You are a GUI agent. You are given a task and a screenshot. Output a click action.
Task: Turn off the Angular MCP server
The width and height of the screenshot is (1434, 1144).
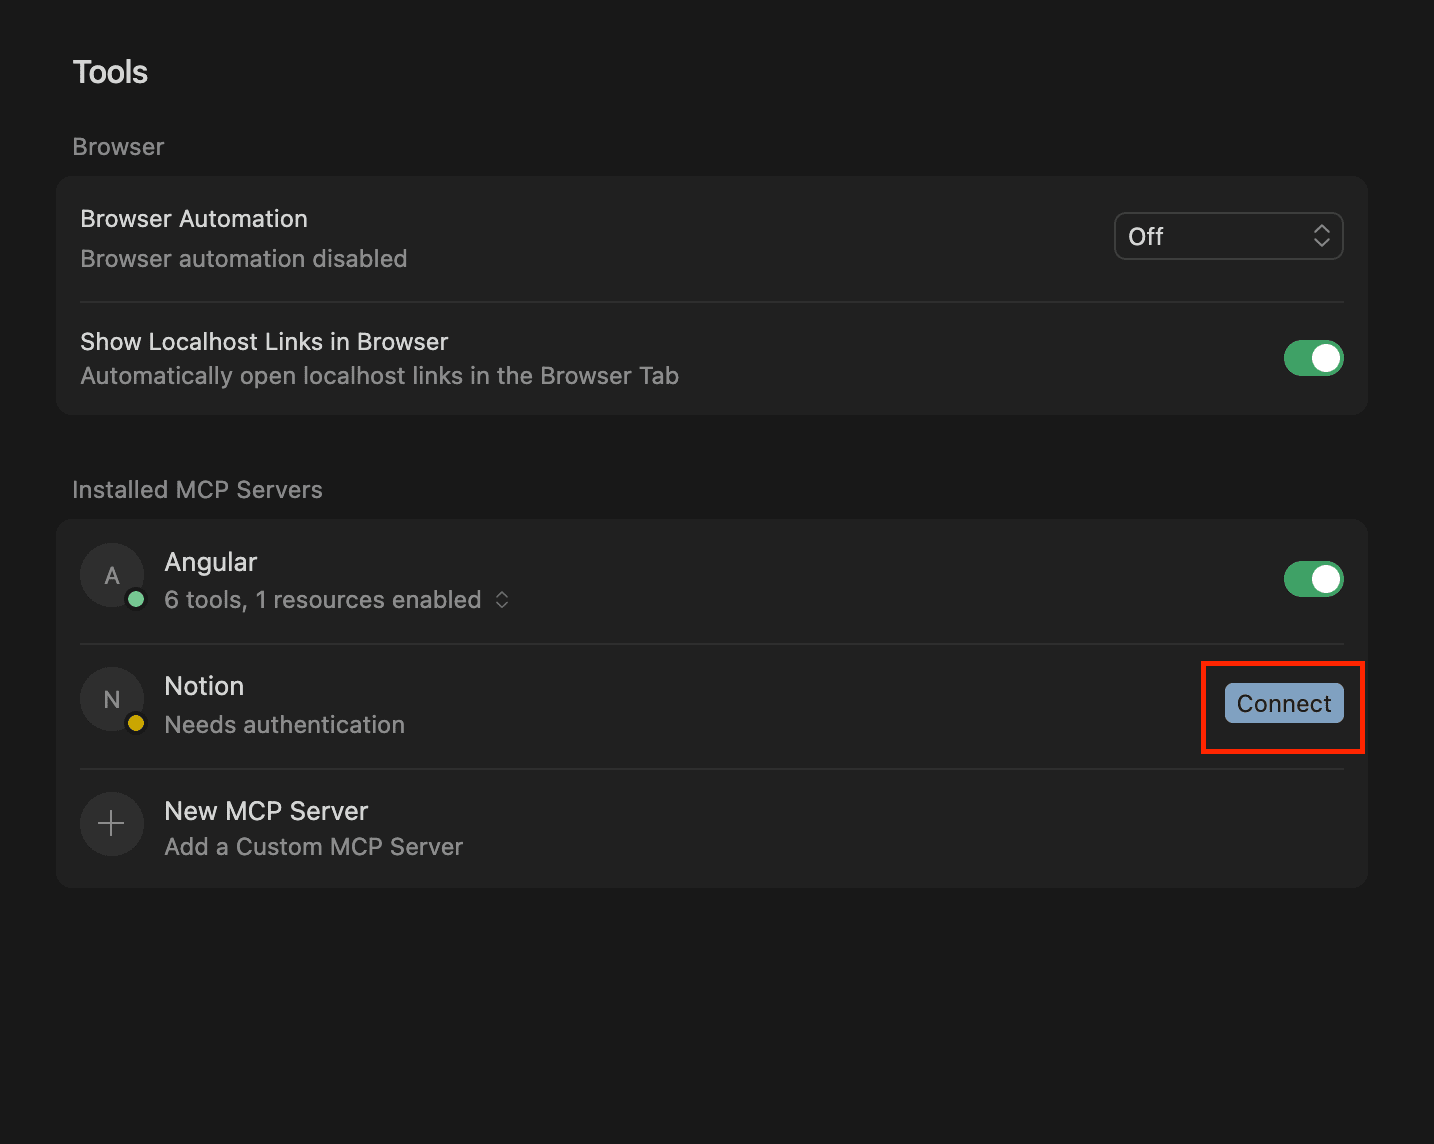(x=1313, y=578)
